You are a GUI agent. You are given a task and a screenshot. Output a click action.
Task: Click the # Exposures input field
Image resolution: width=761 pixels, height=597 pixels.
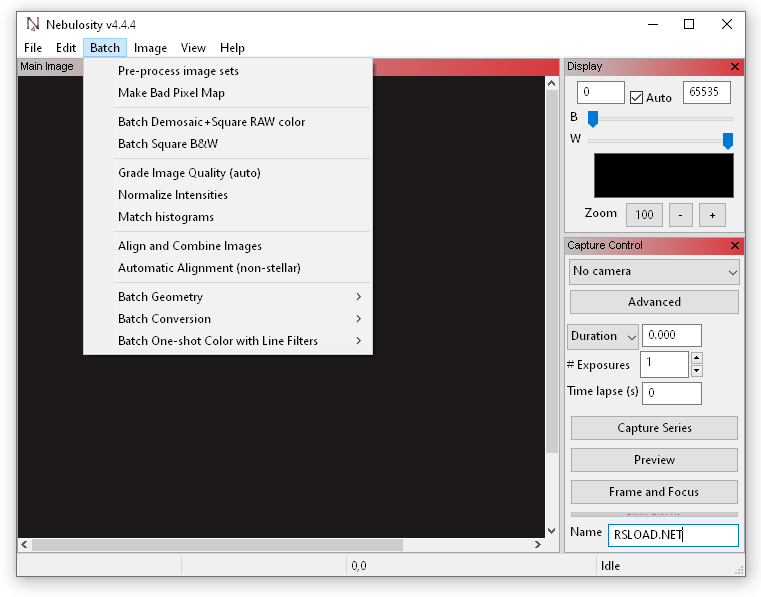pyautogui.click(x=664, y=364)
